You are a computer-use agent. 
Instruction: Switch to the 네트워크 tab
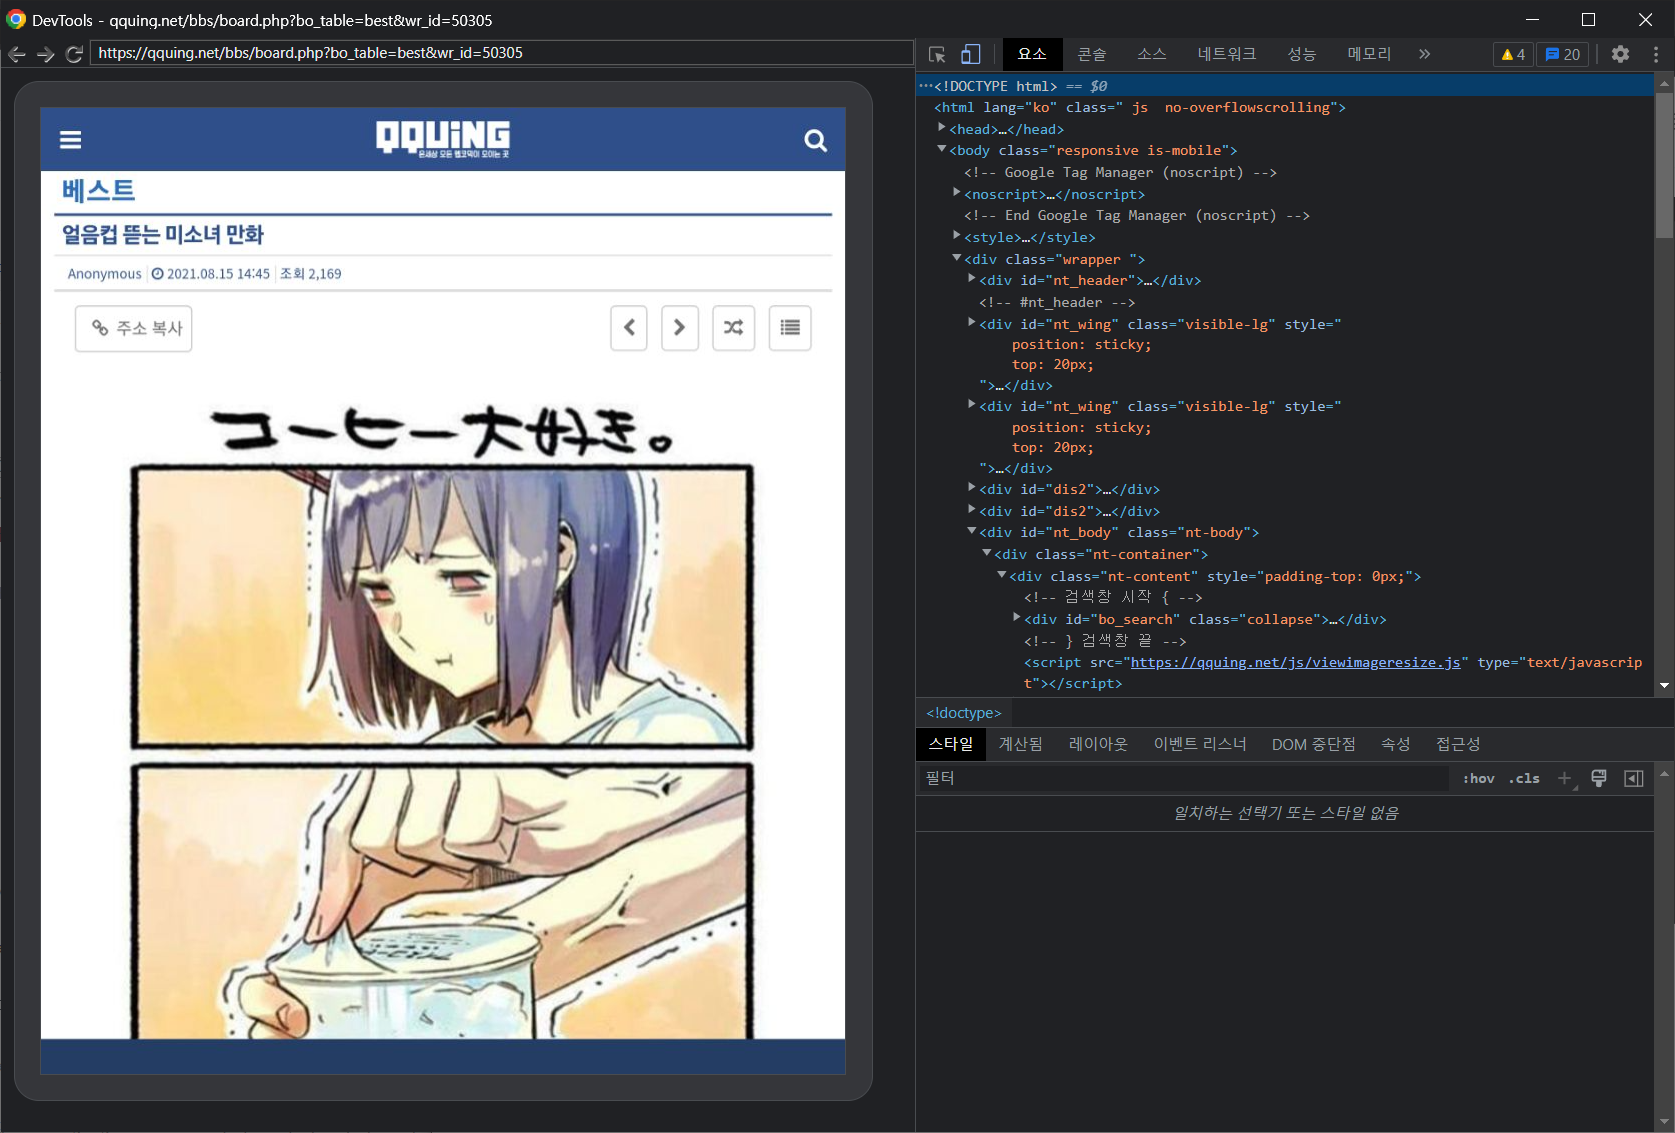pos(1227,54)
